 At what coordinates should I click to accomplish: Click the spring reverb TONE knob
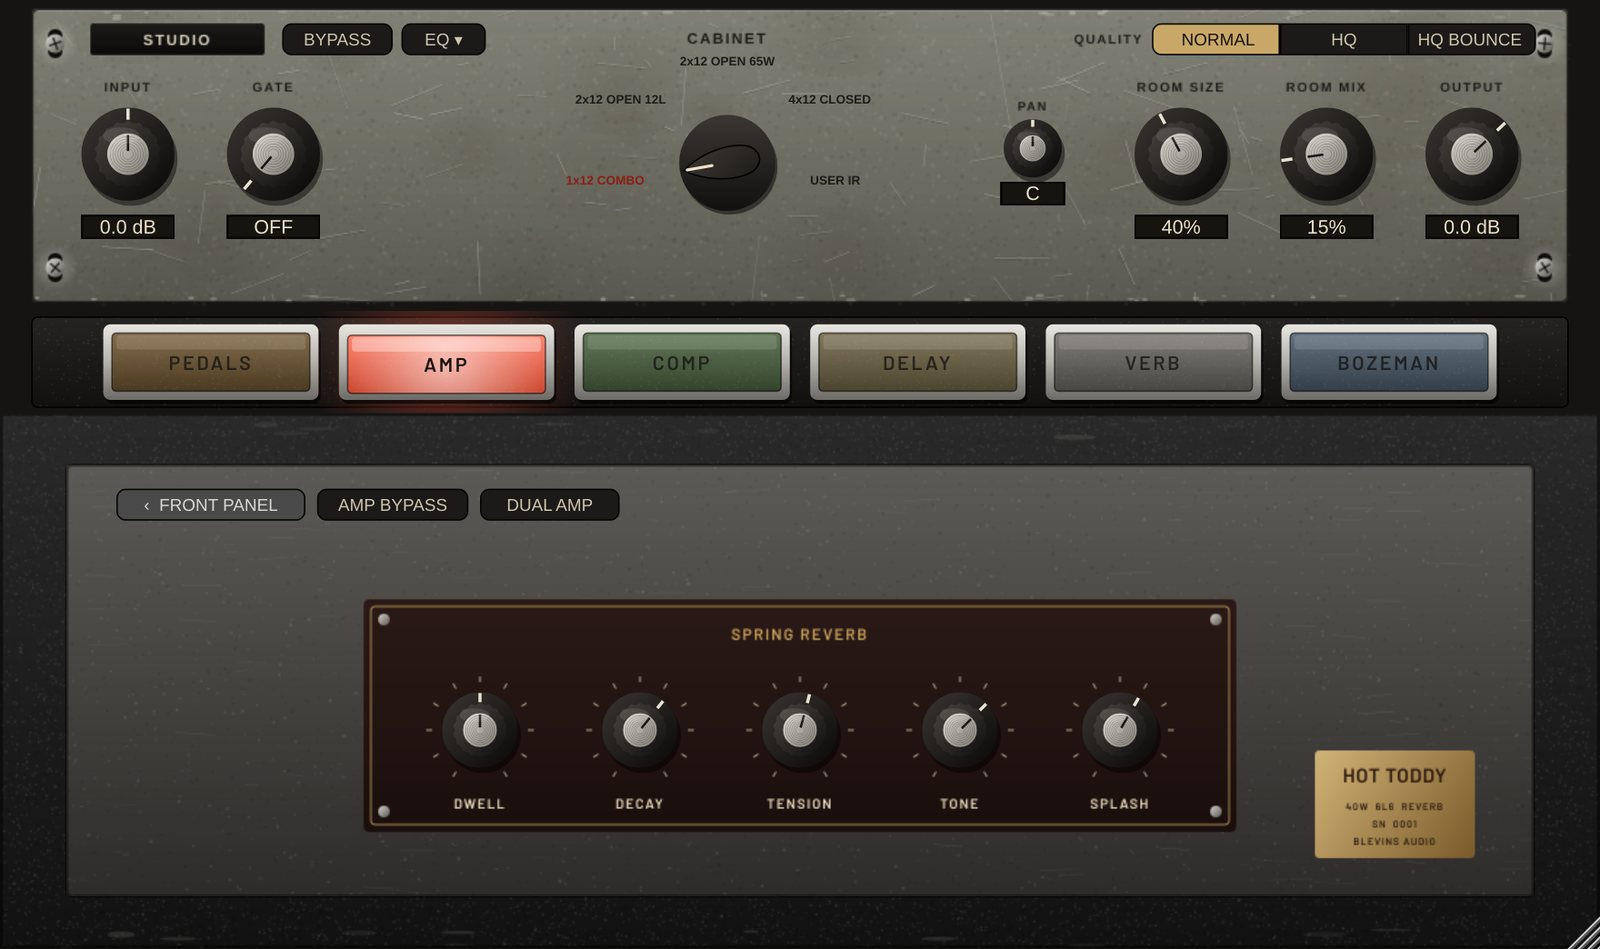(x=960, y=730)
